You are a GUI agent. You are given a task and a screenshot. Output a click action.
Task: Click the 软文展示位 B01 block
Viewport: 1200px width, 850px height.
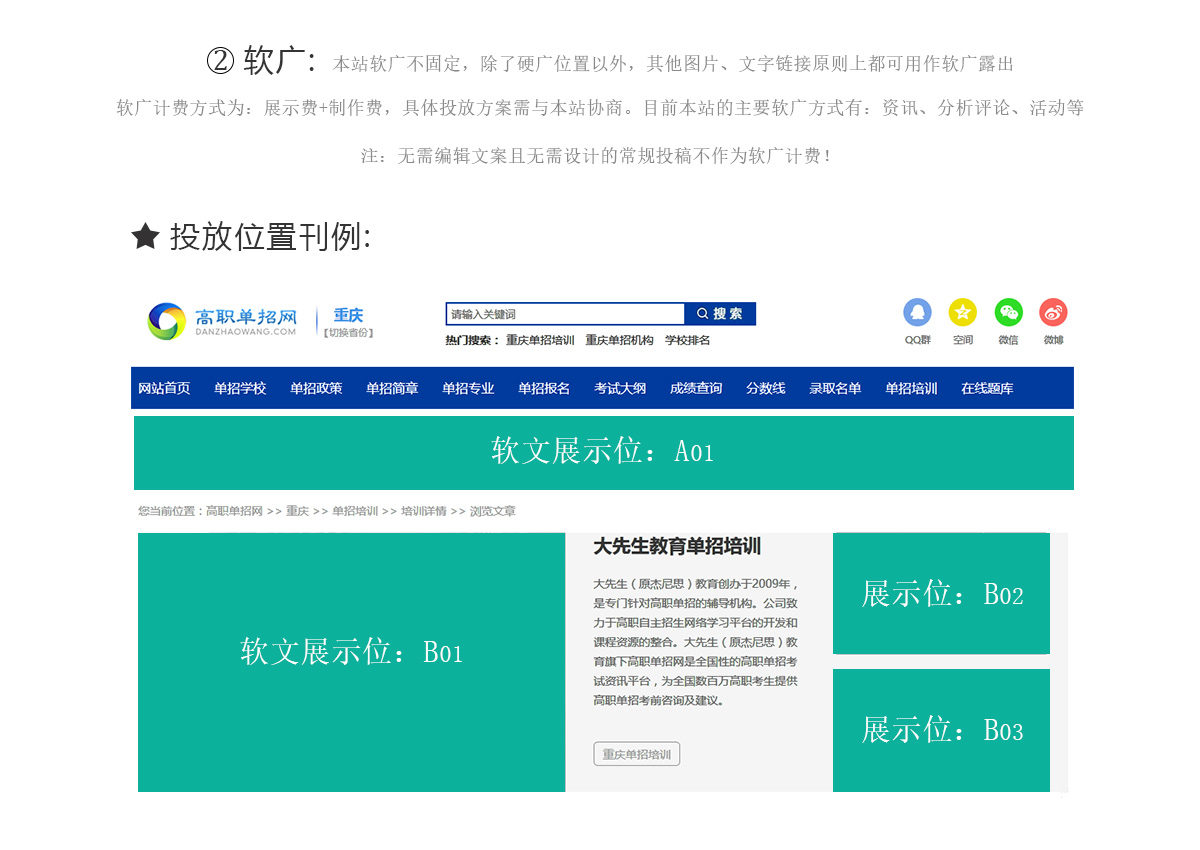[351, 662]
